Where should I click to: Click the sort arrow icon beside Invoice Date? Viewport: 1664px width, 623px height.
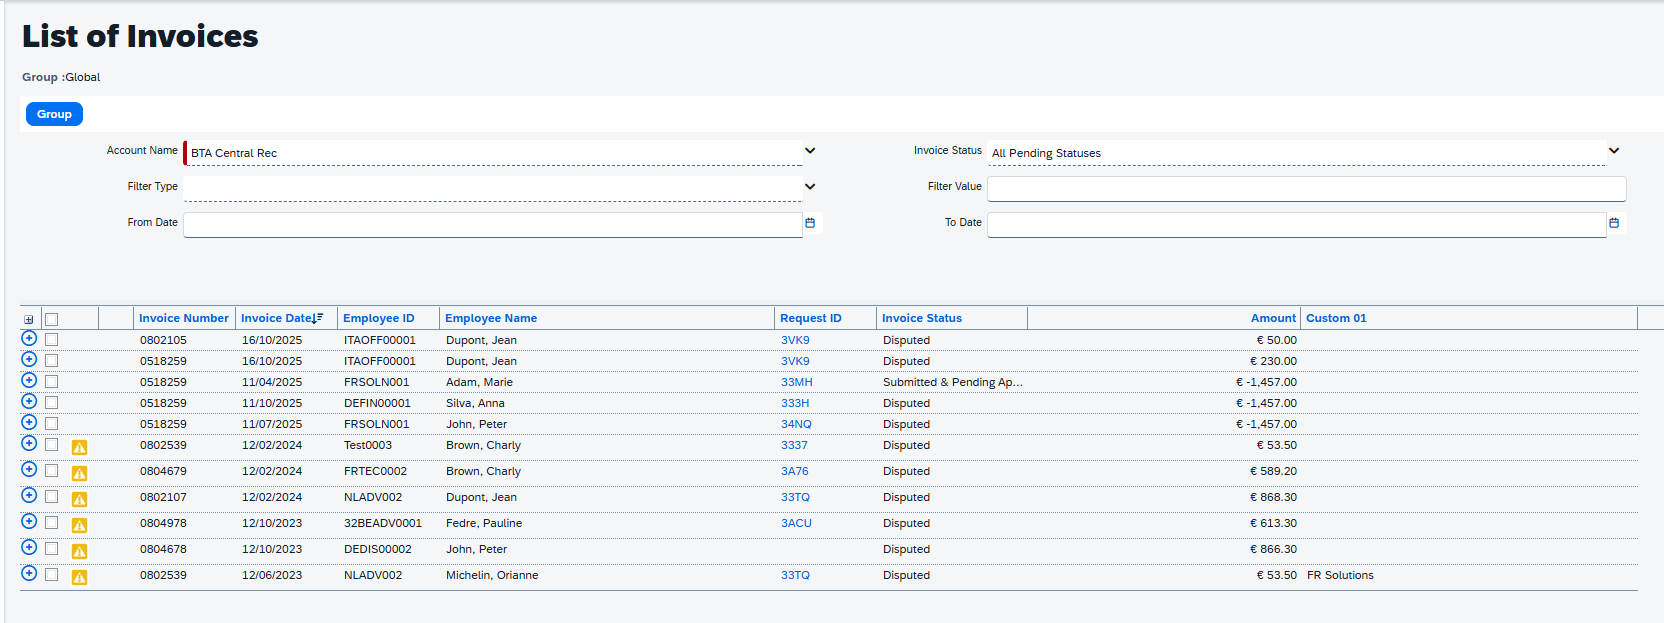318,318
